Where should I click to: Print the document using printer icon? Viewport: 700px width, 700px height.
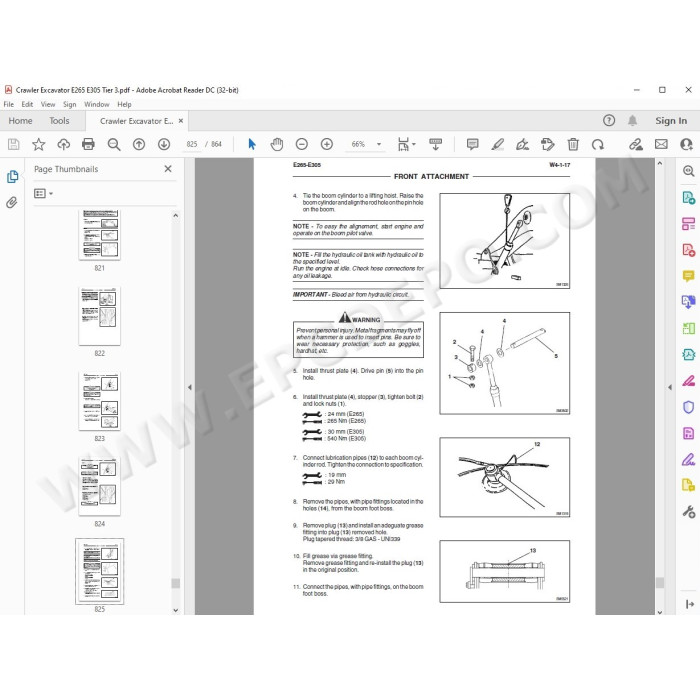click(88, 144)
